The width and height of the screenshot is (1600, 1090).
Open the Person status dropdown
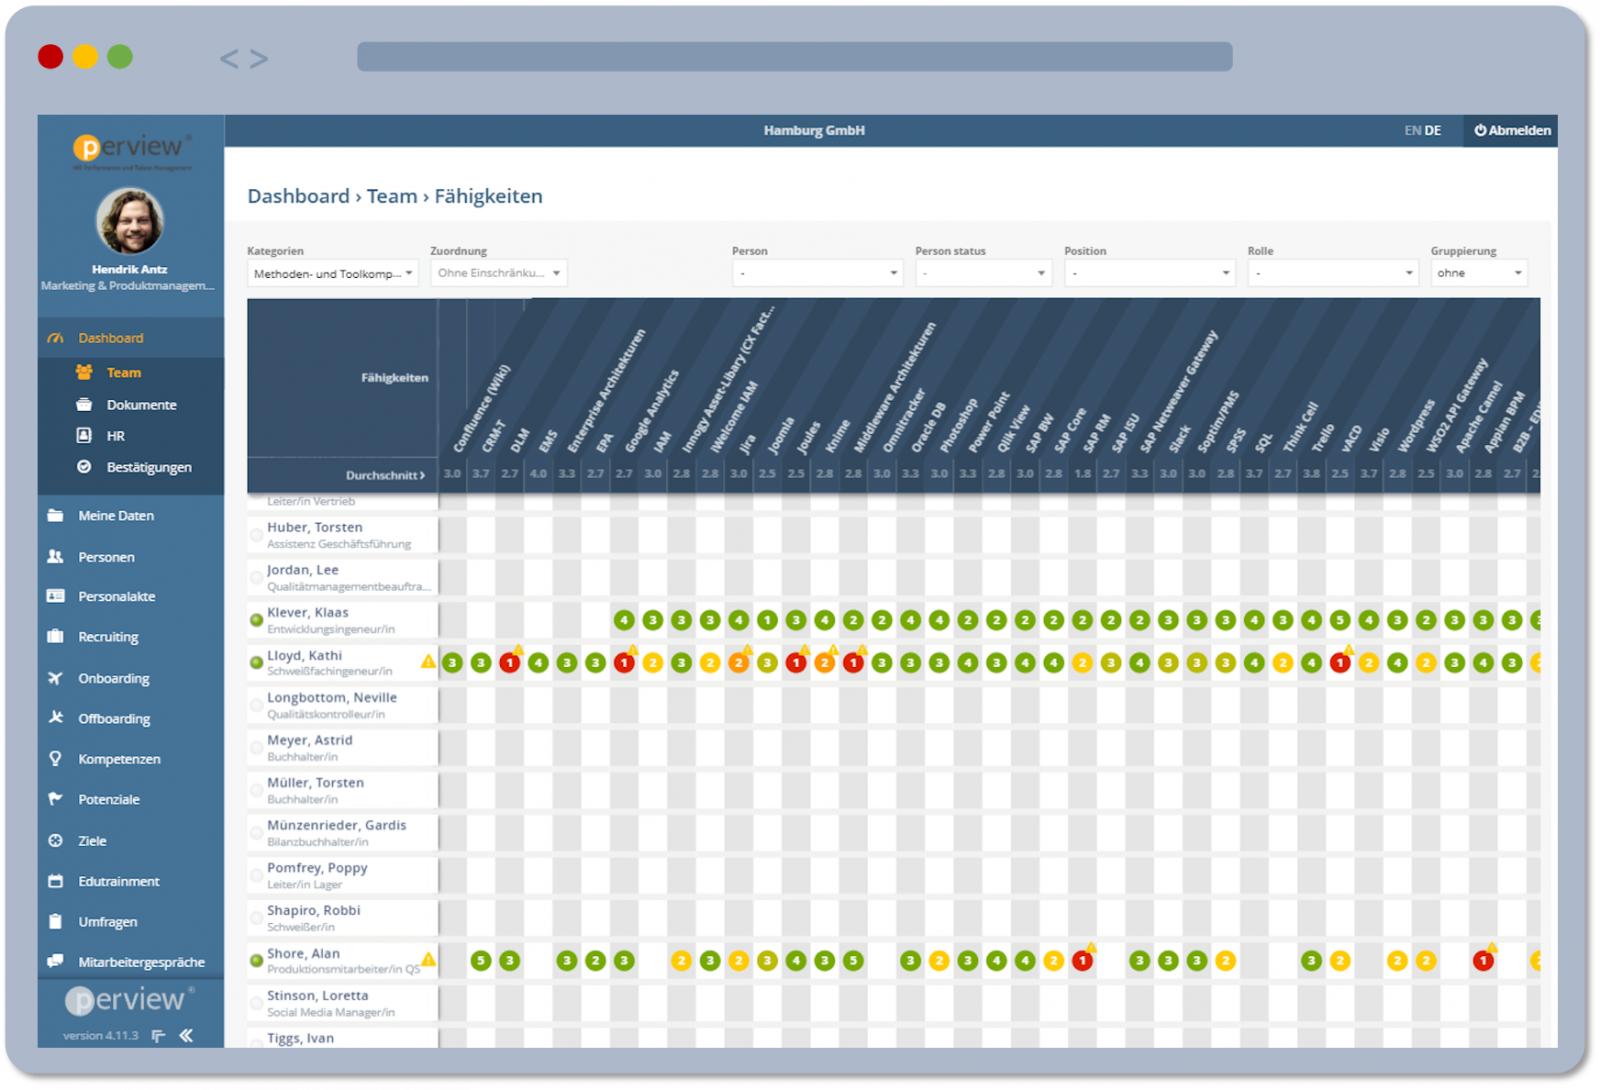[x=983, y=272]
